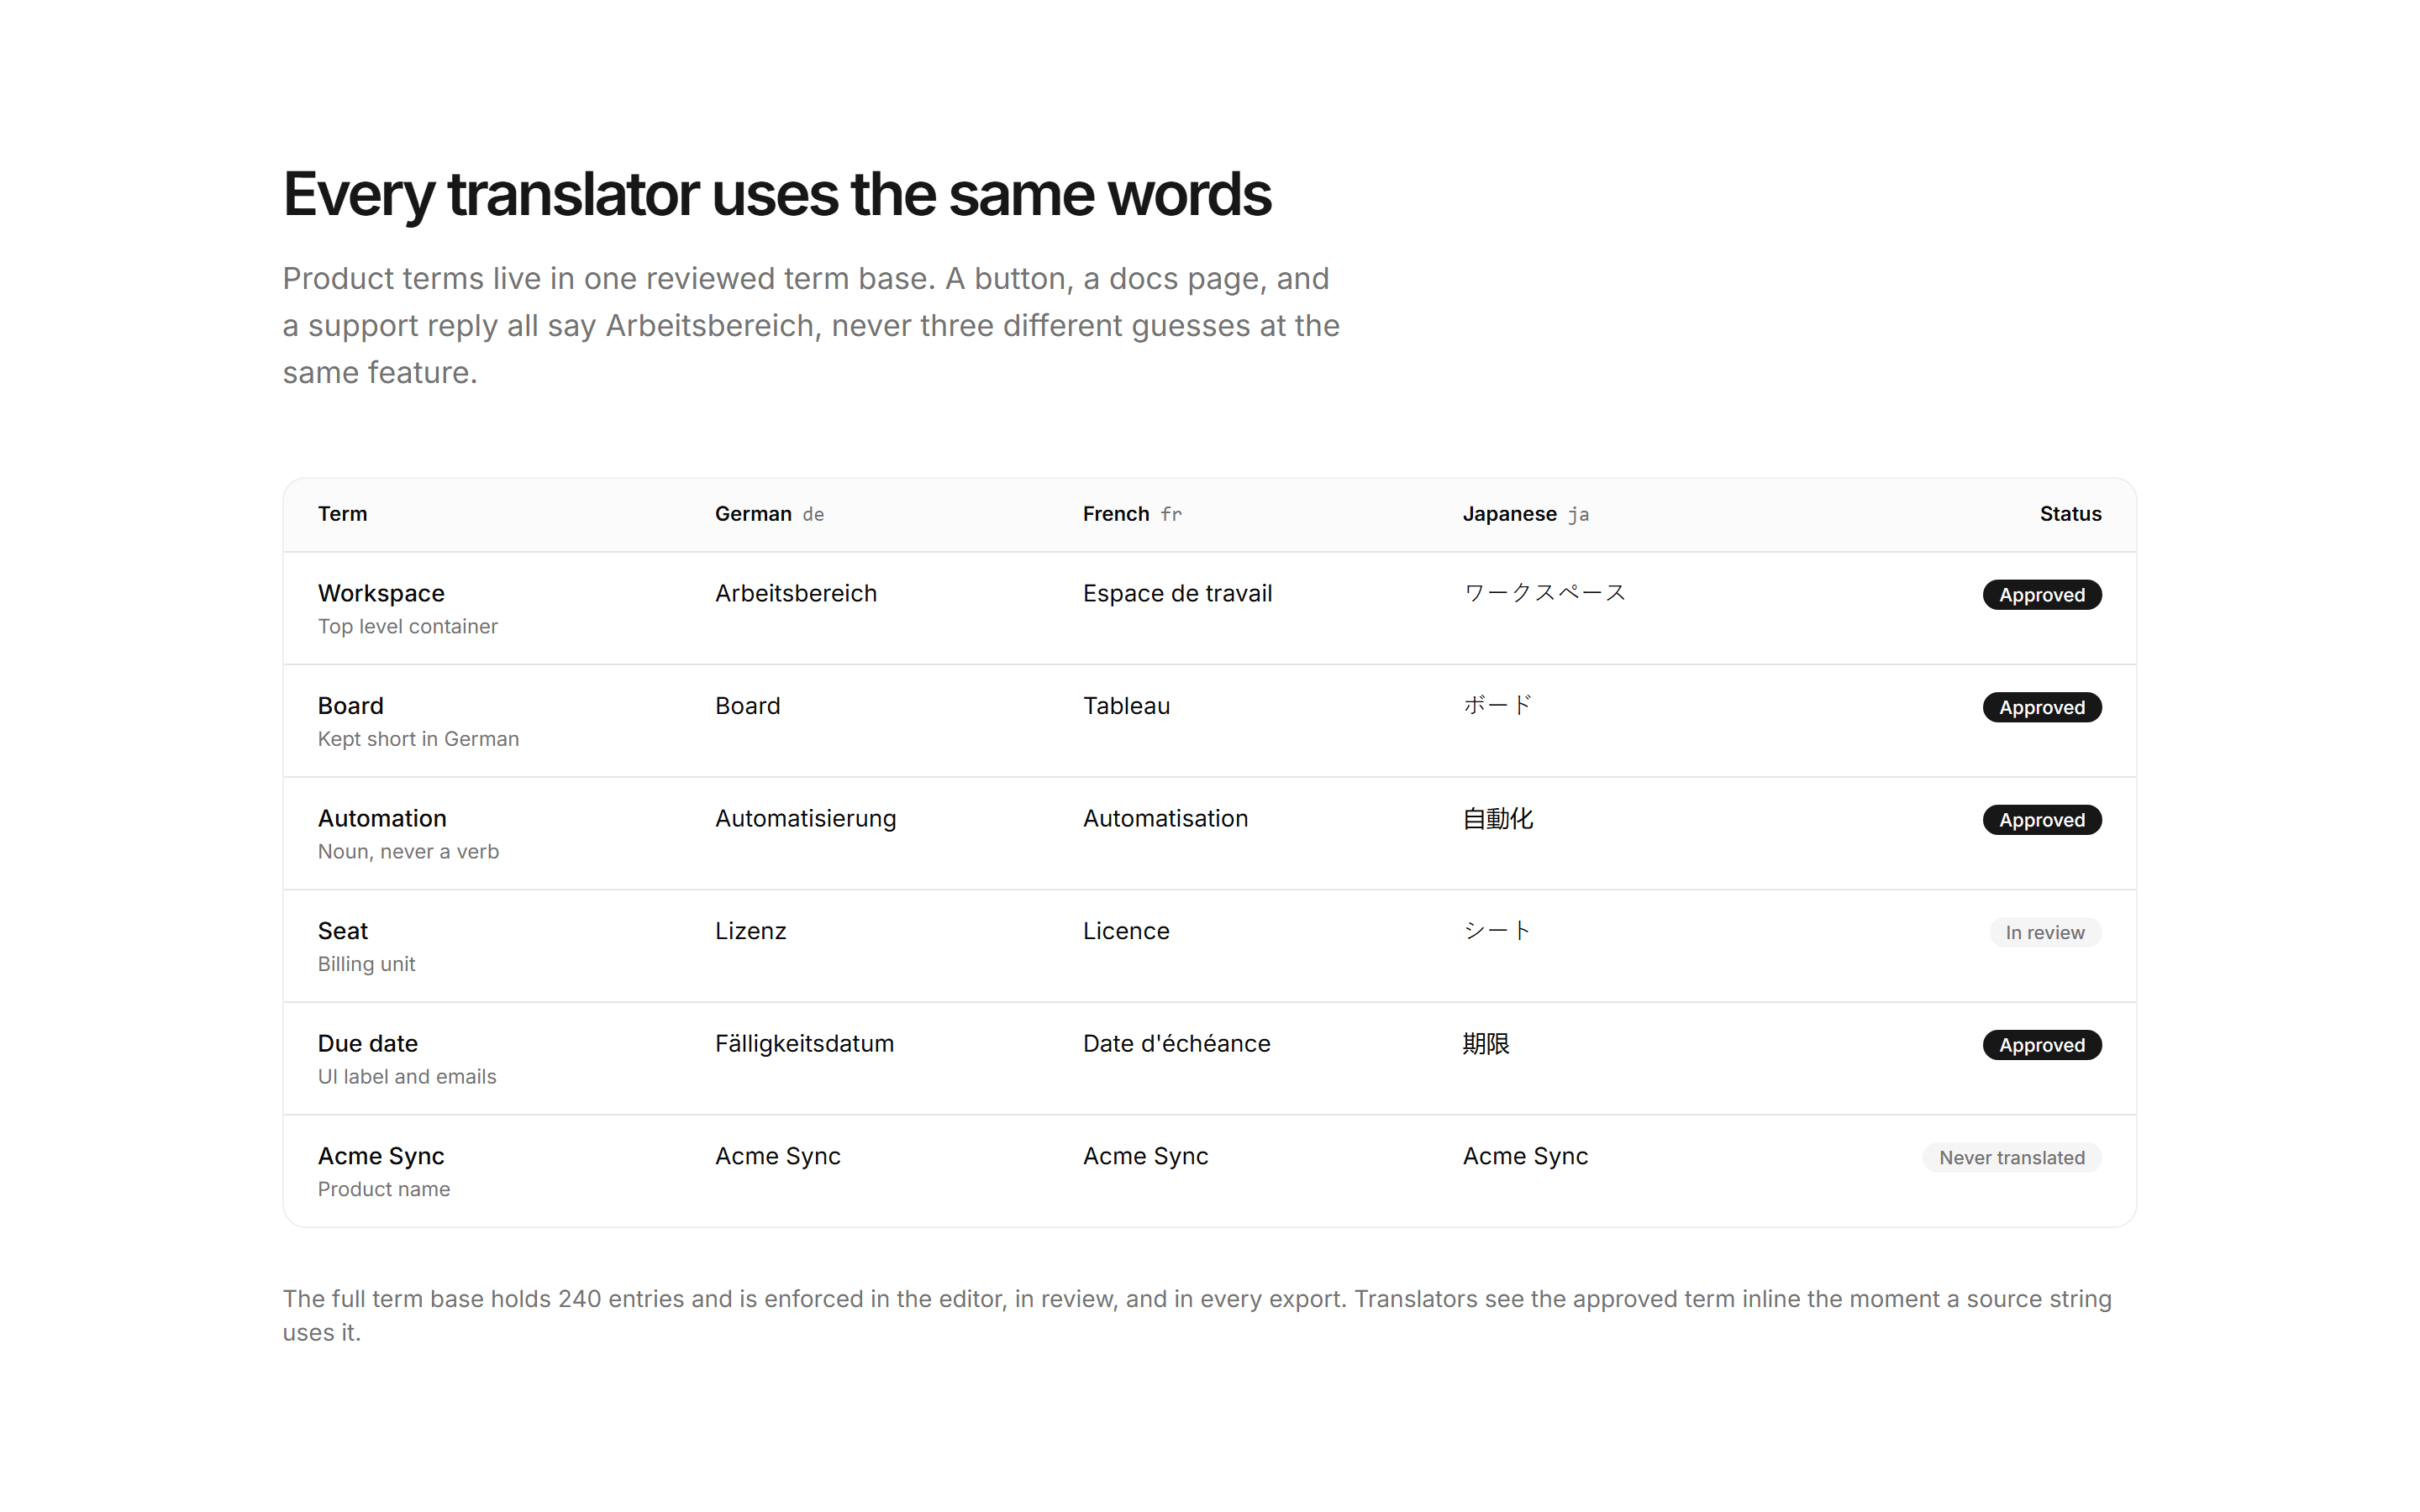Click the Approved badge in Automation row

tap(2042, 820)
